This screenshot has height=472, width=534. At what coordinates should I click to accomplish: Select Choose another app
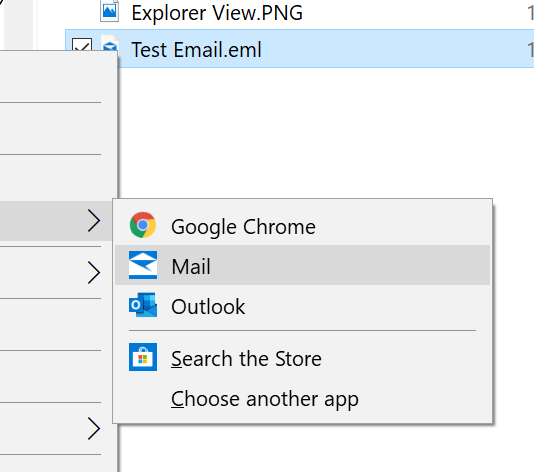302,398
